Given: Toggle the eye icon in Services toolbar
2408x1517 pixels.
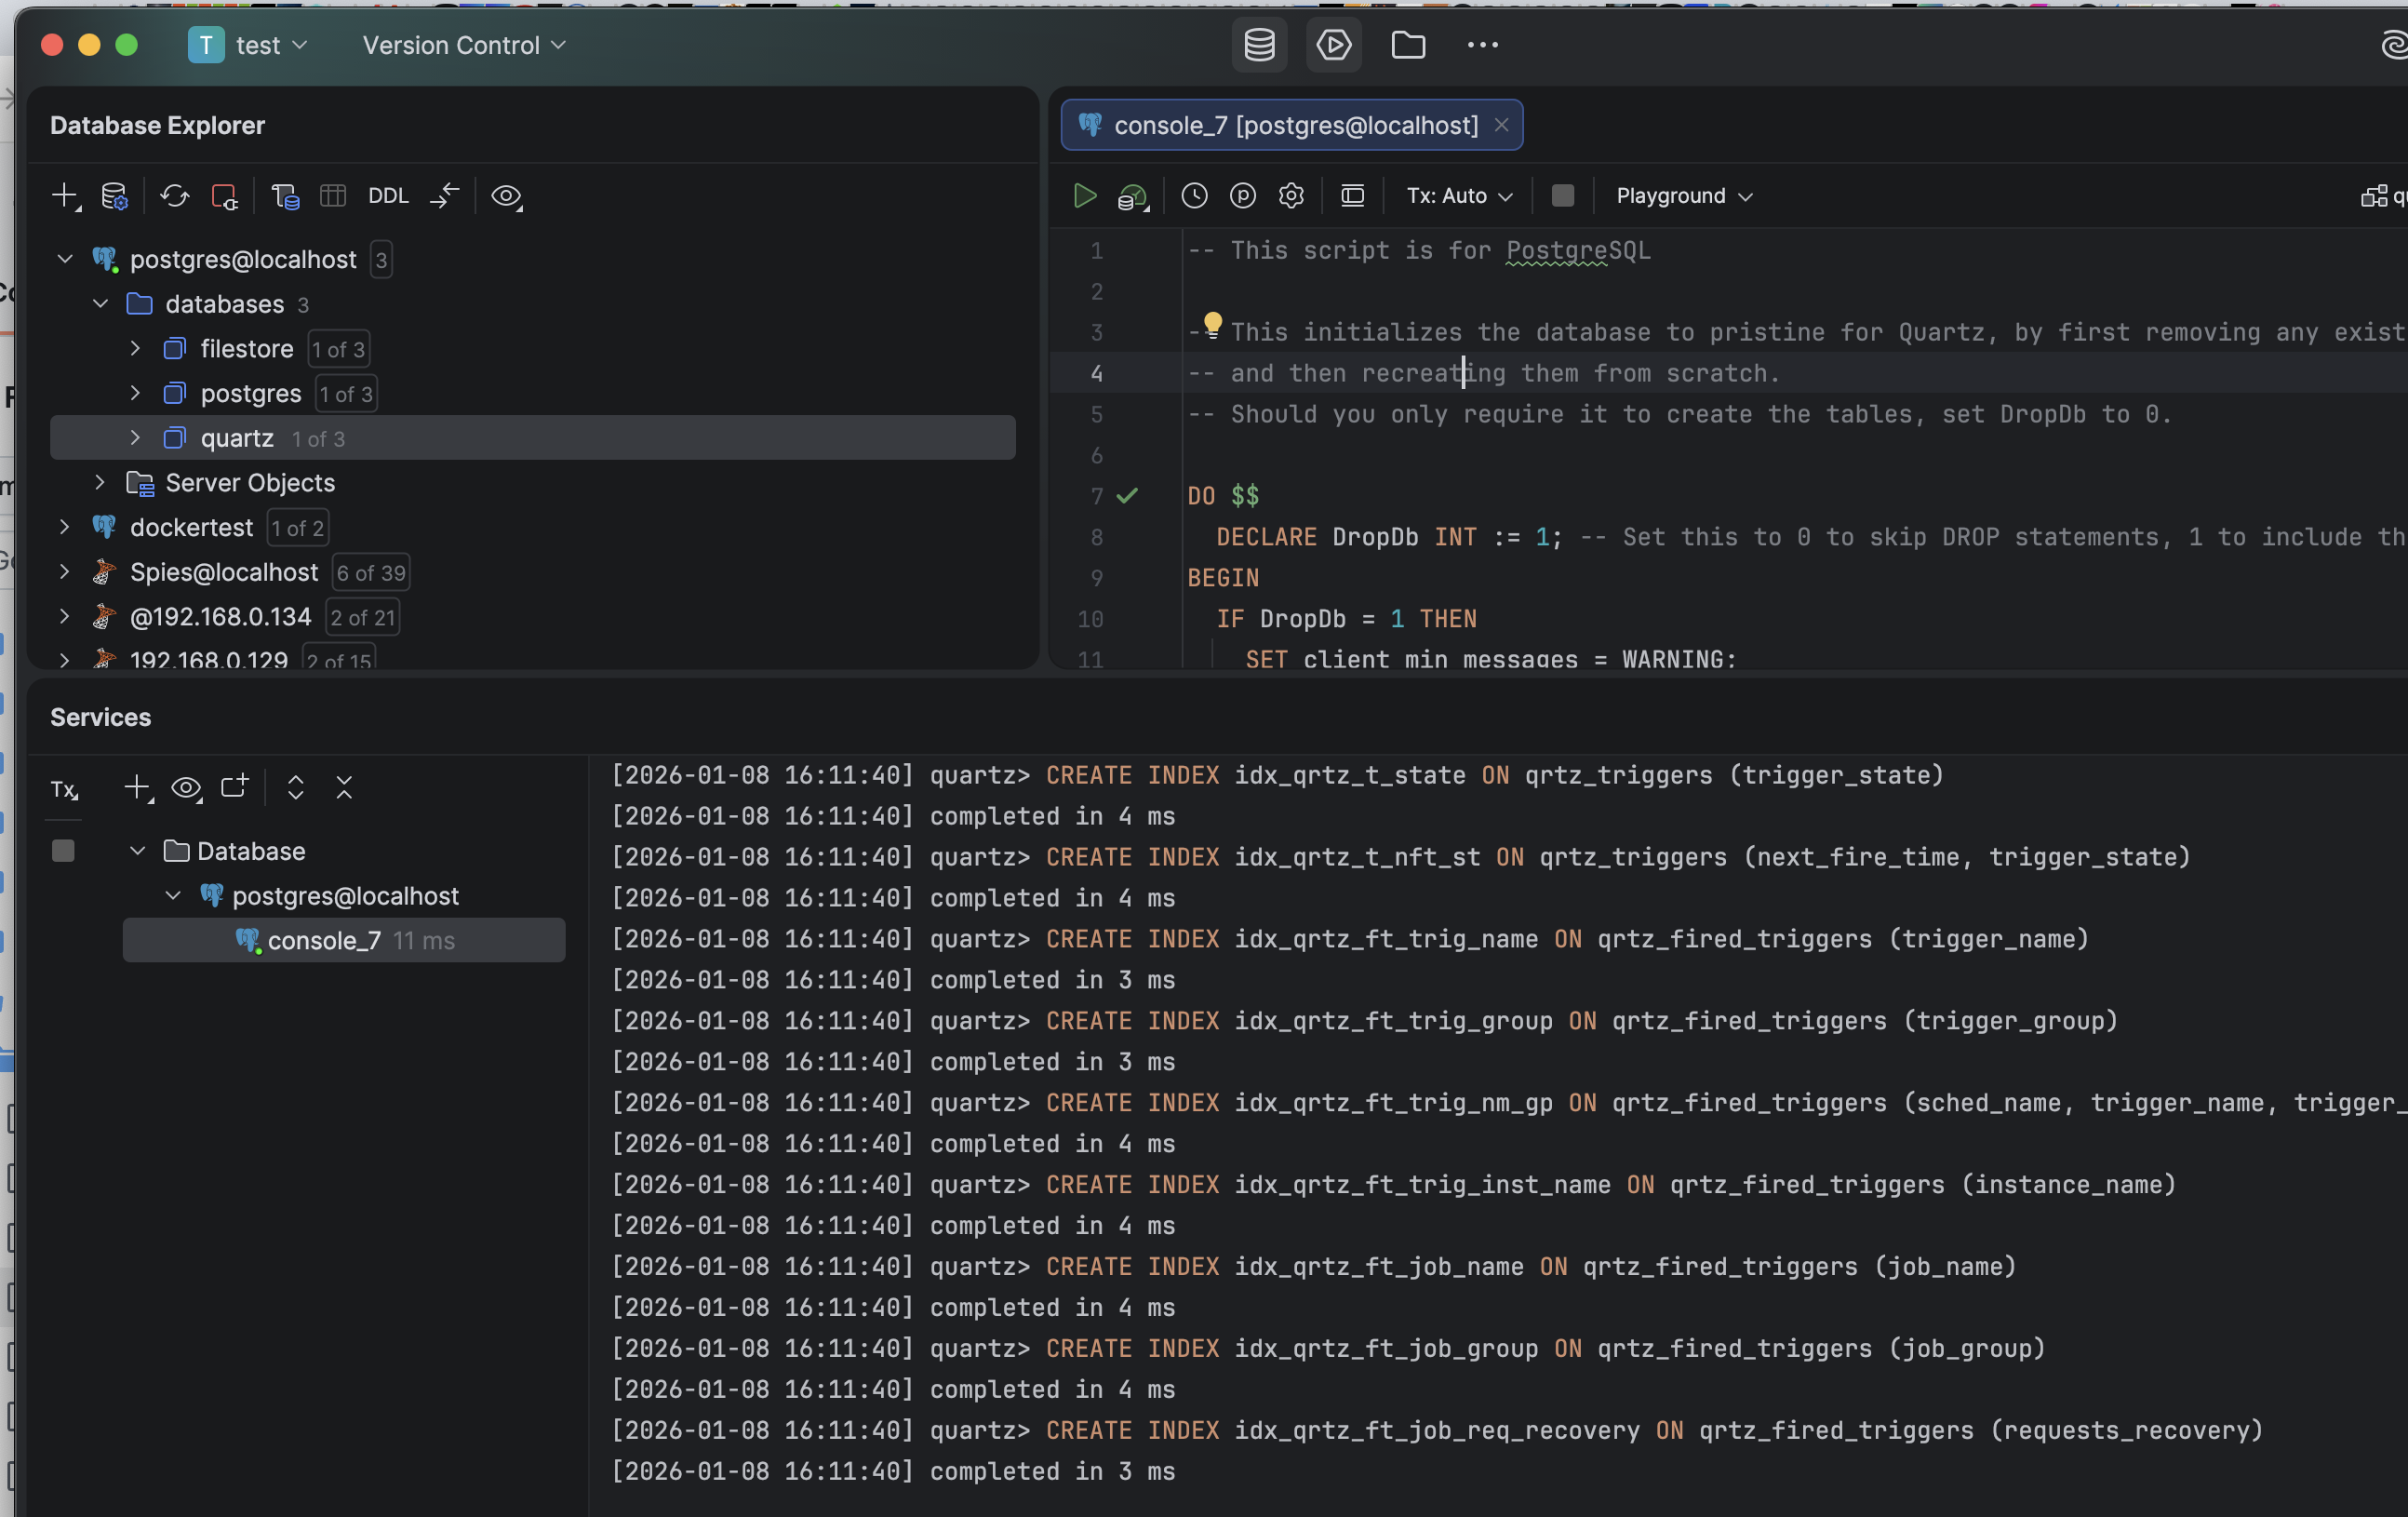Looking at the screenshot, I should 186,788.
